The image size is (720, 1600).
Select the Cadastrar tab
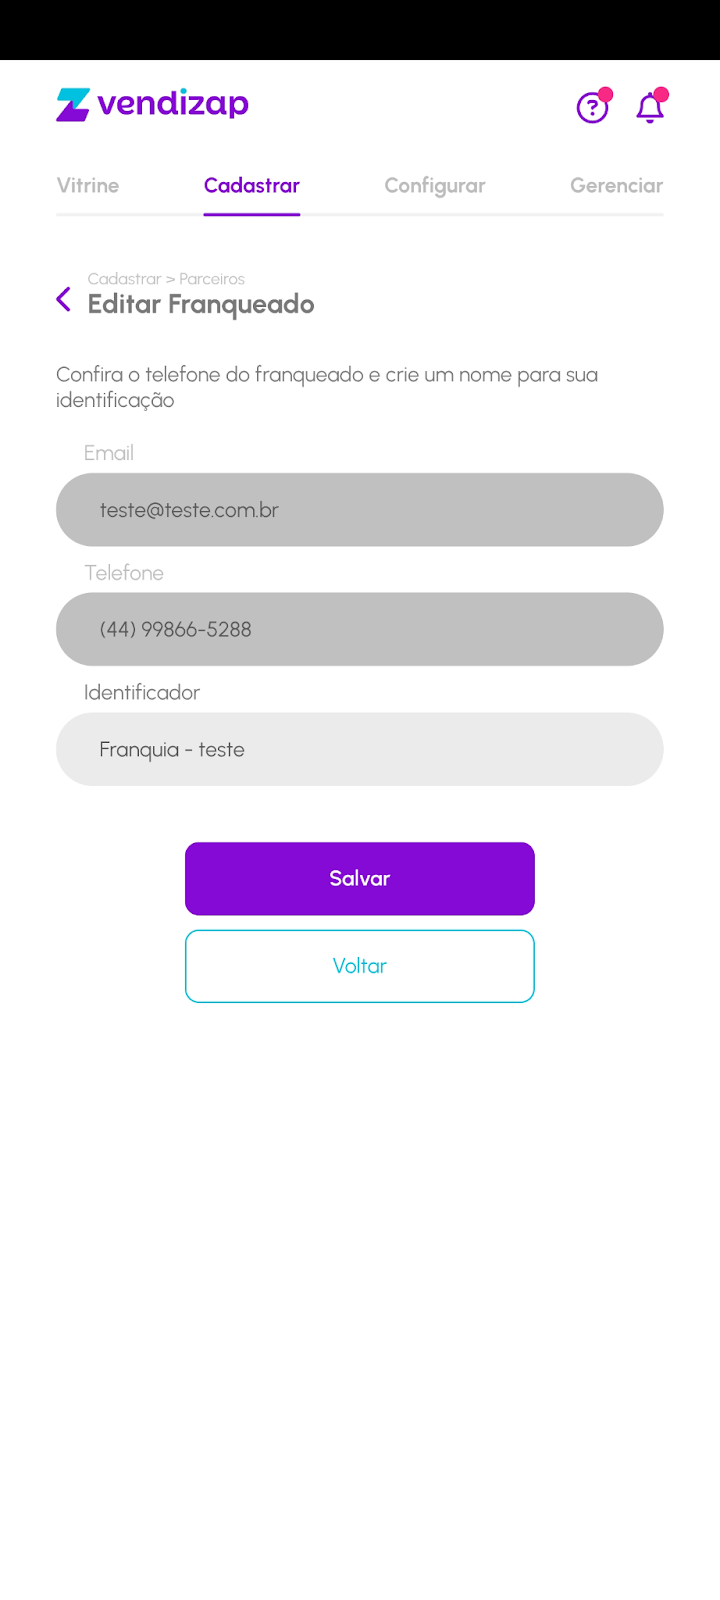[x=252, y=185]
